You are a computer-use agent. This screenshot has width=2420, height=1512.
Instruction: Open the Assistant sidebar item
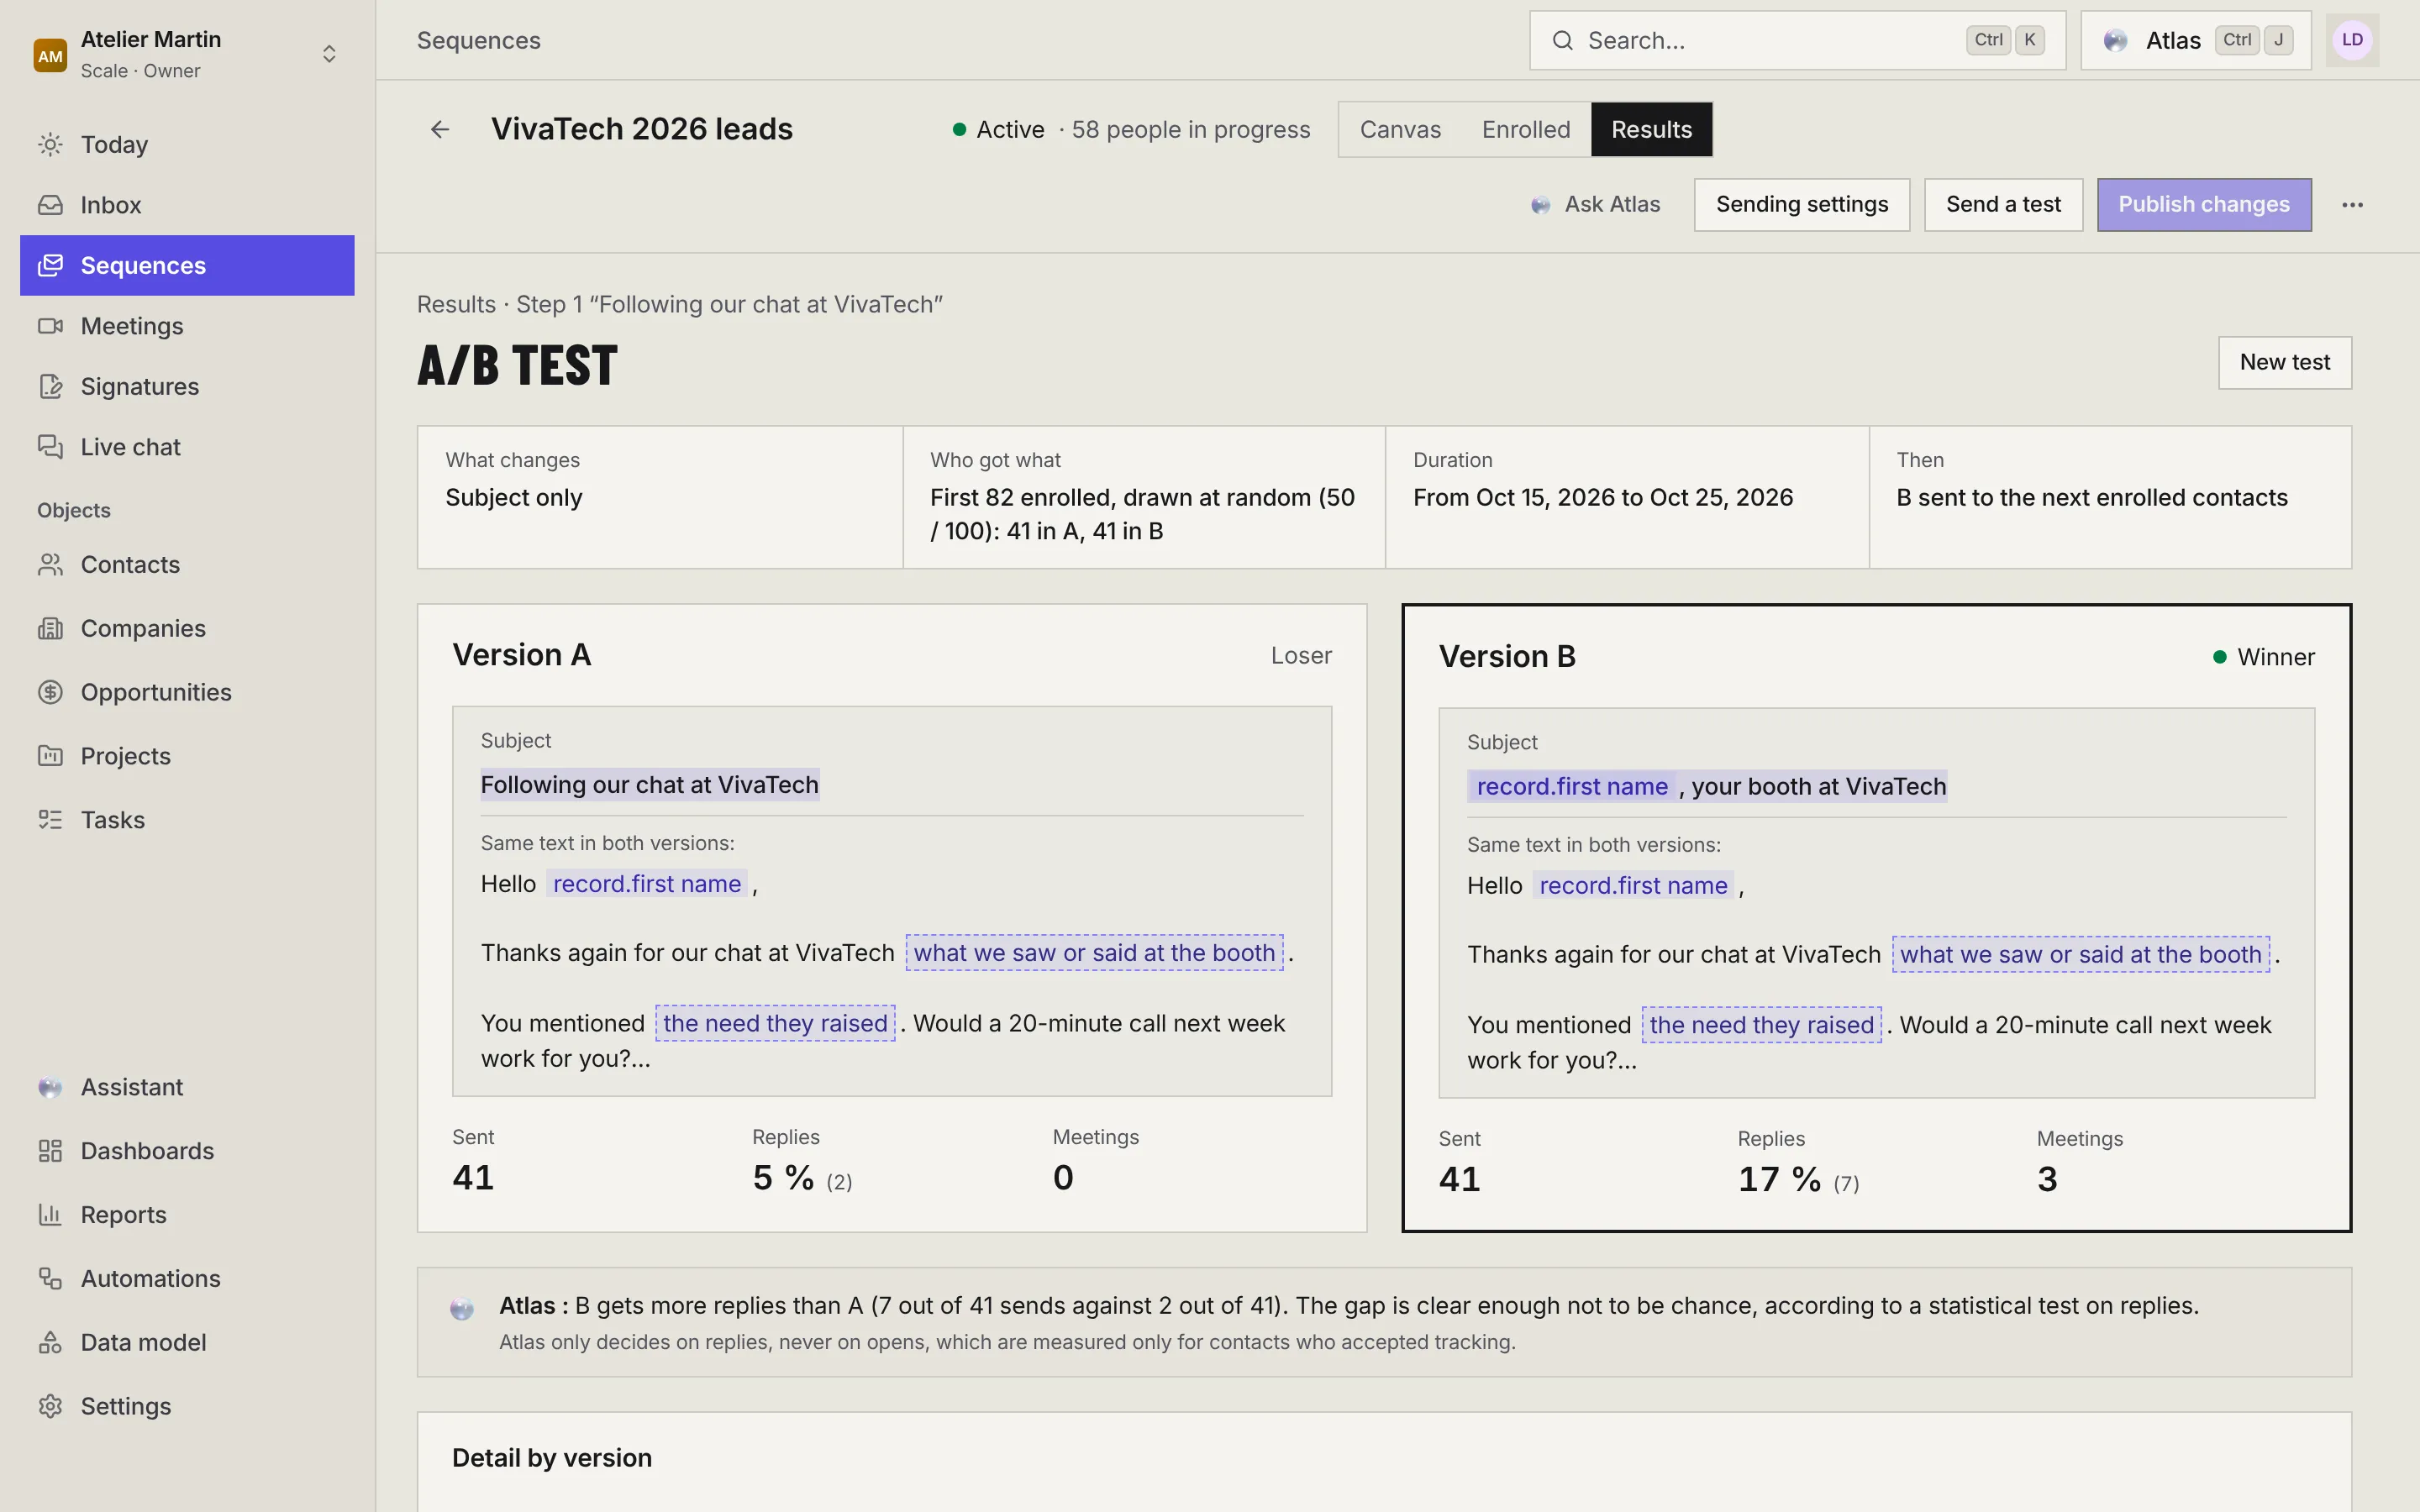(x=187, y=1087)
